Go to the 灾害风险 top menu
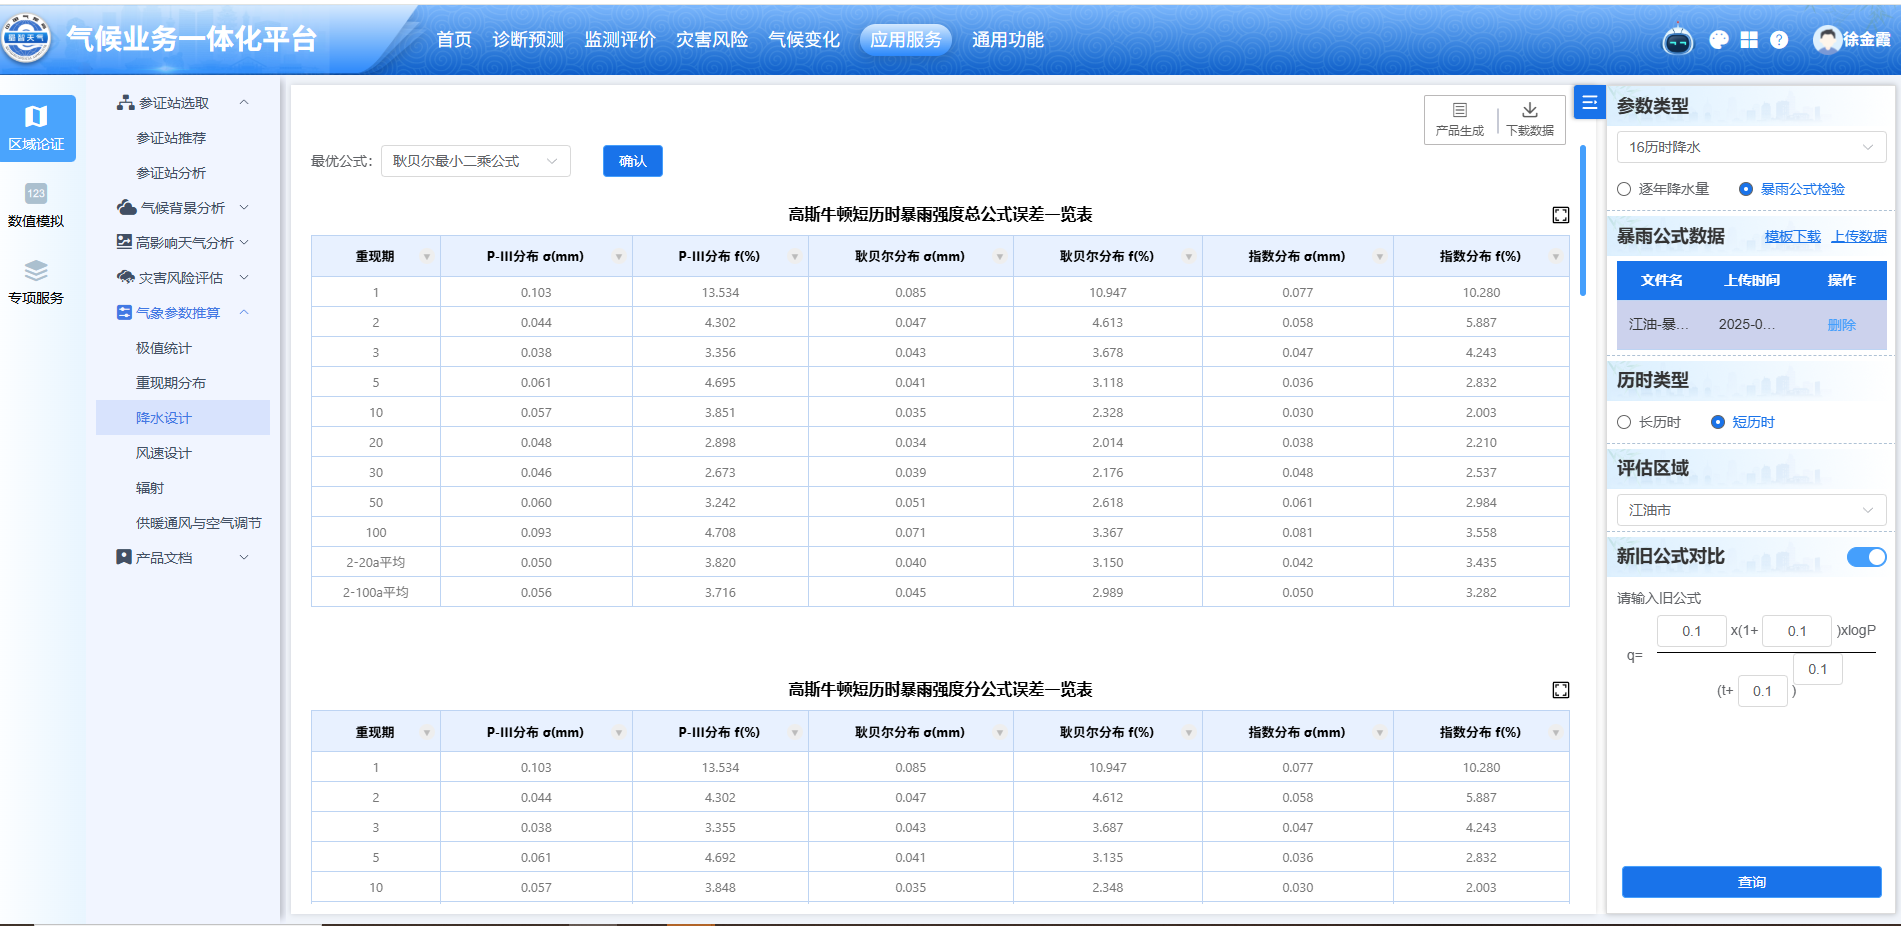Image resolution: width=1901 pixels, height=926 pixels. [711, 40]
